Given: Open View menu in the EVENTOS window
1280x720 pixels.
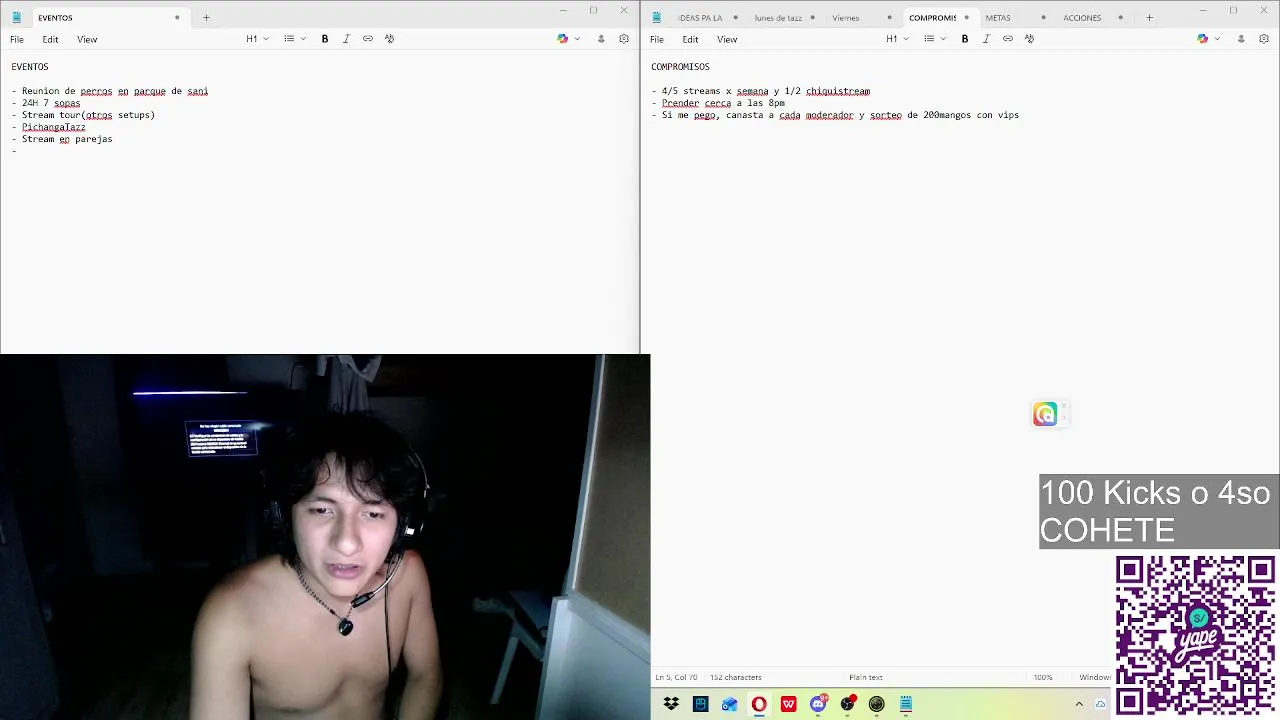Looking at the screenshot, I should pos(87,39).
